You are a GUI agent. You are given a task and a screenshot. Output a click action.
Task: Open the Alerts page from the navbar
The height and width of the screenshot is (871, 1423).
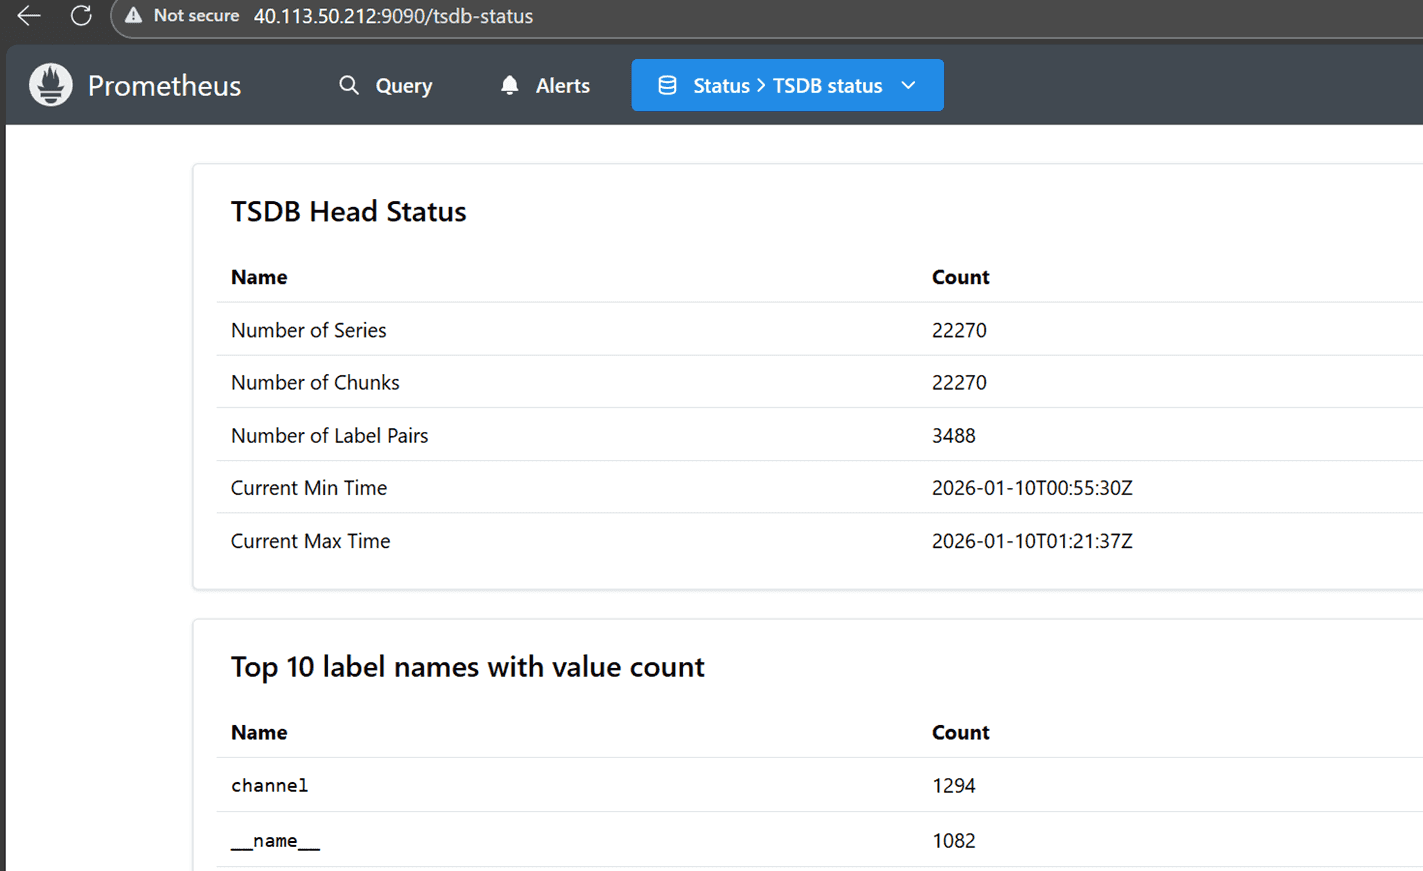point(562,86)
